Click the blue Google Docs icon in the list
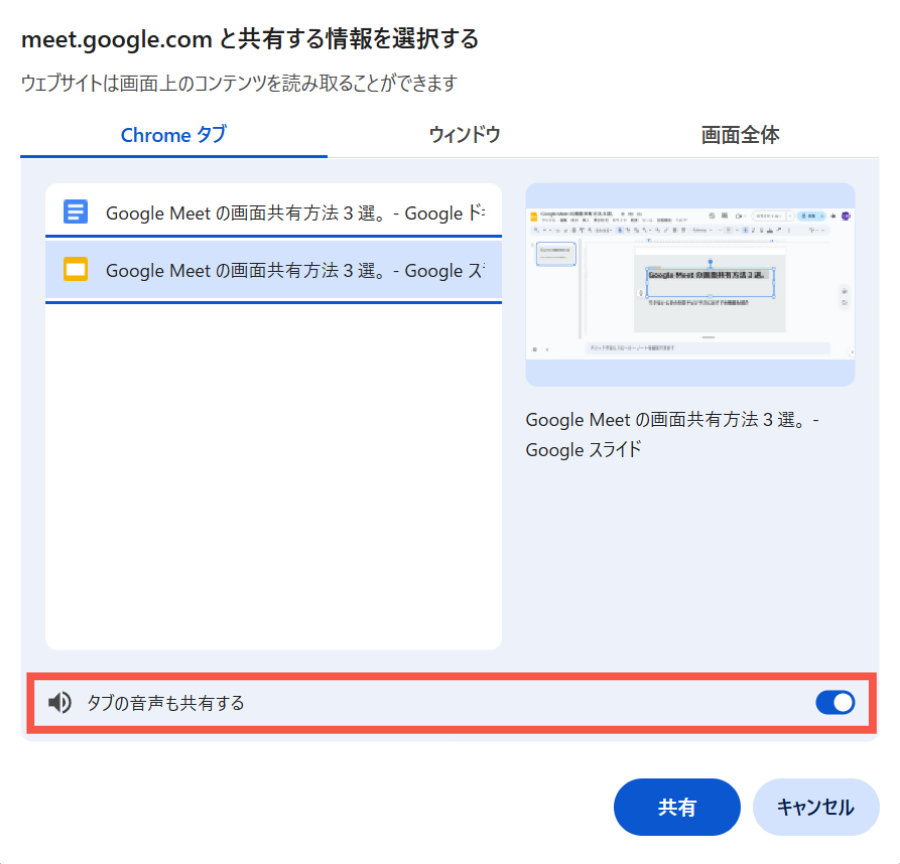Viewport: 900px width, 864px height. tap(76, 212)
